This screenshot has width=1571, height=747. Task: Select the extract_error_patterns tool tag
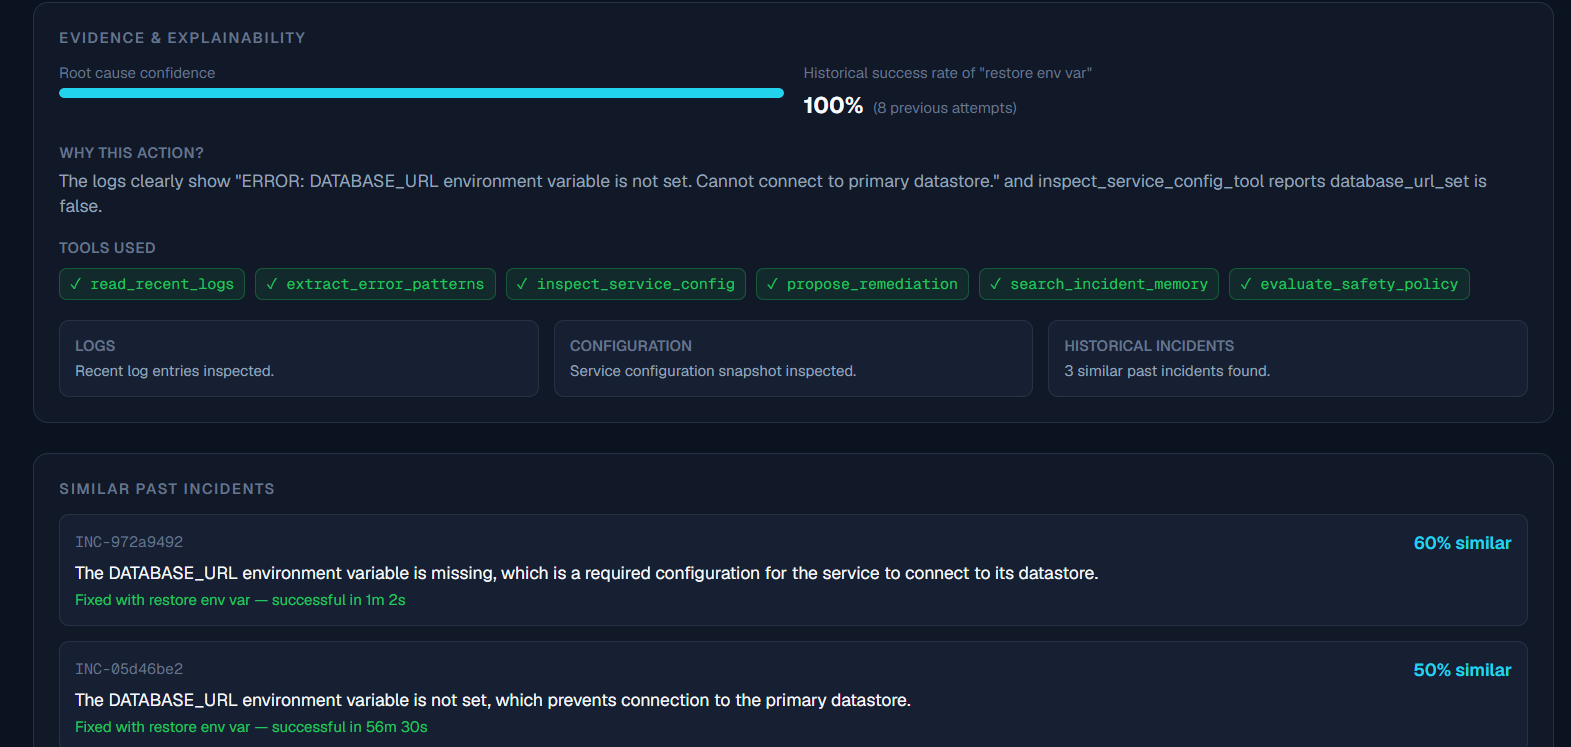[375, 284]
